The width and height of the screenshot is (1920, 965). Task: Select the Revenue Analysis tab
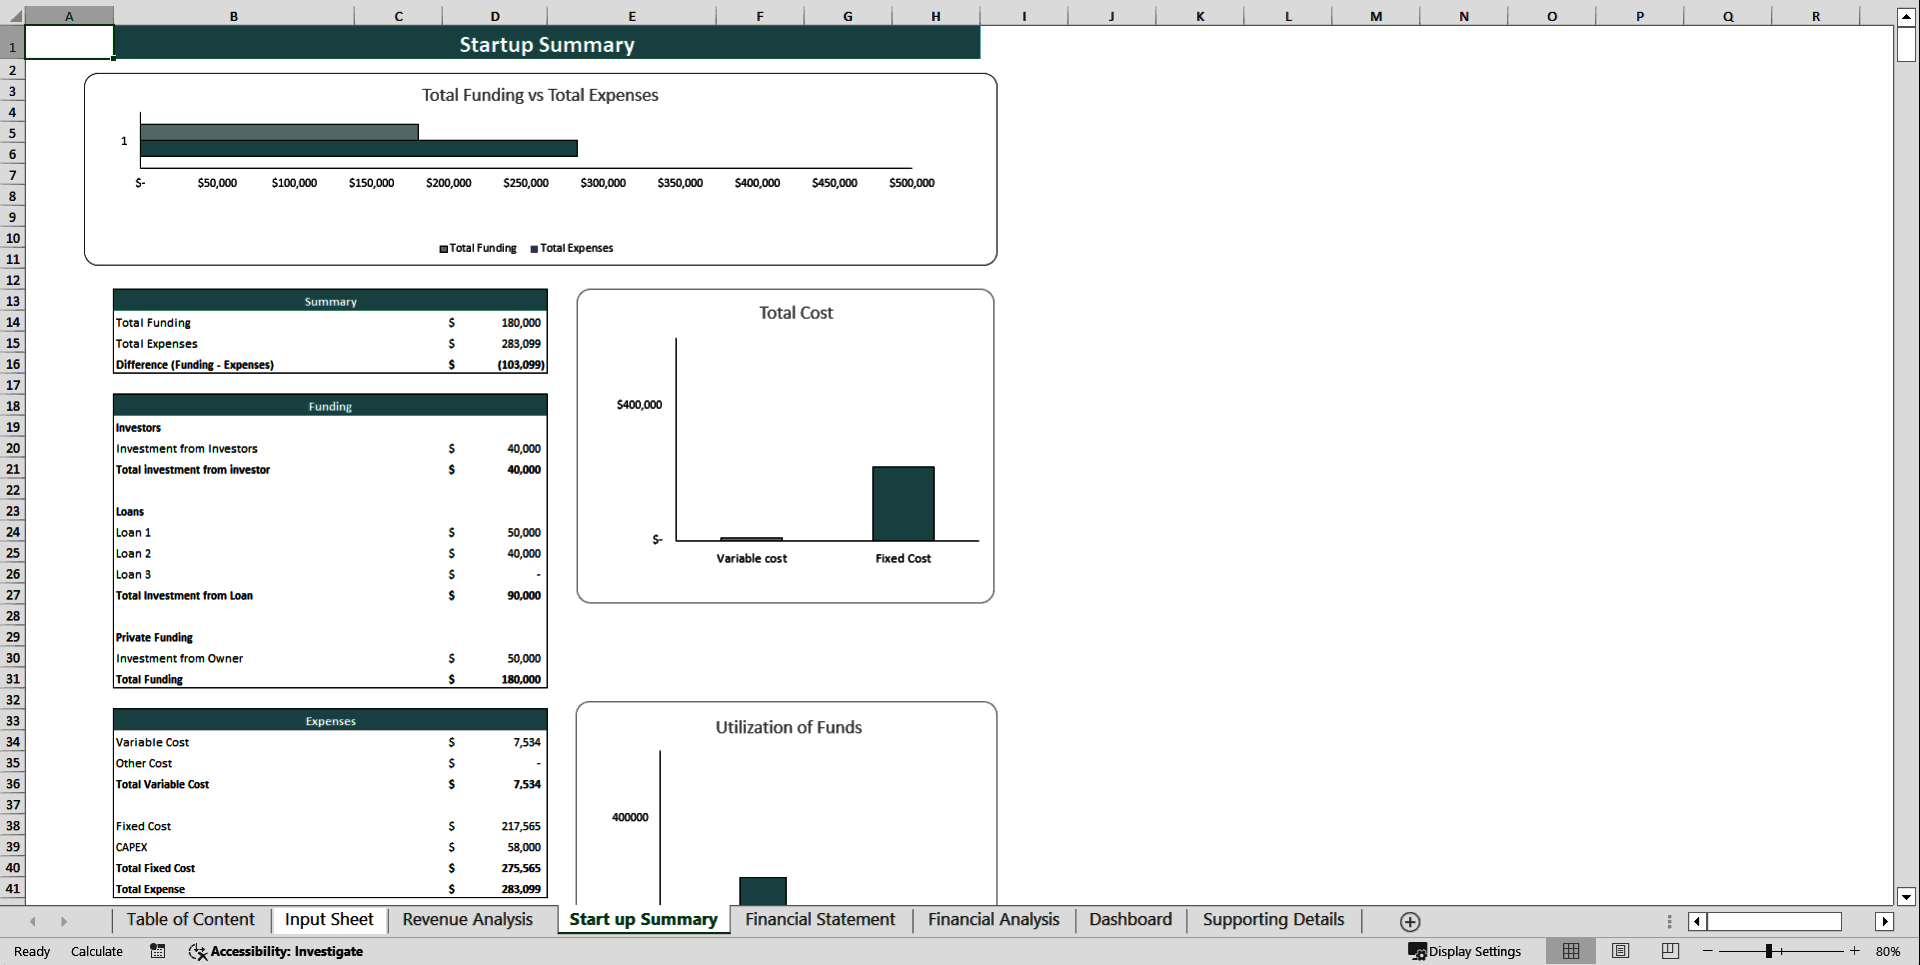click(x=467, y=919)
